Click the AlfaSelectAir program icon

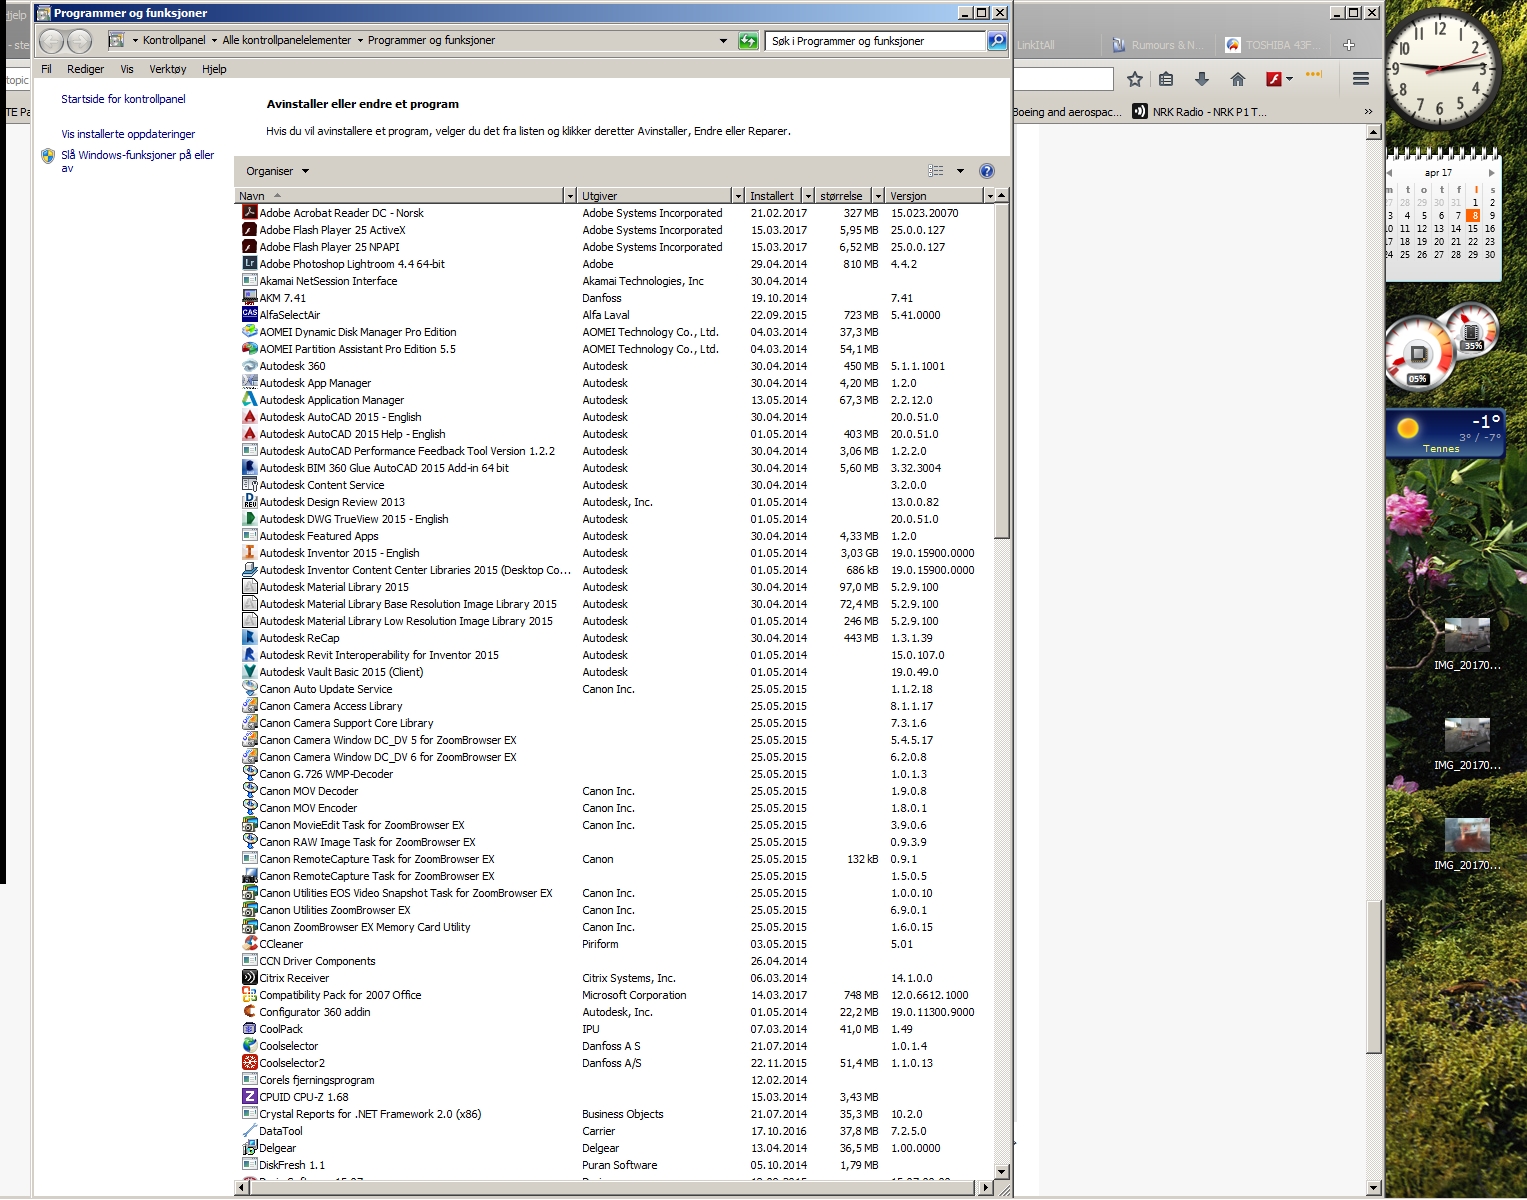tap(250, 314)
